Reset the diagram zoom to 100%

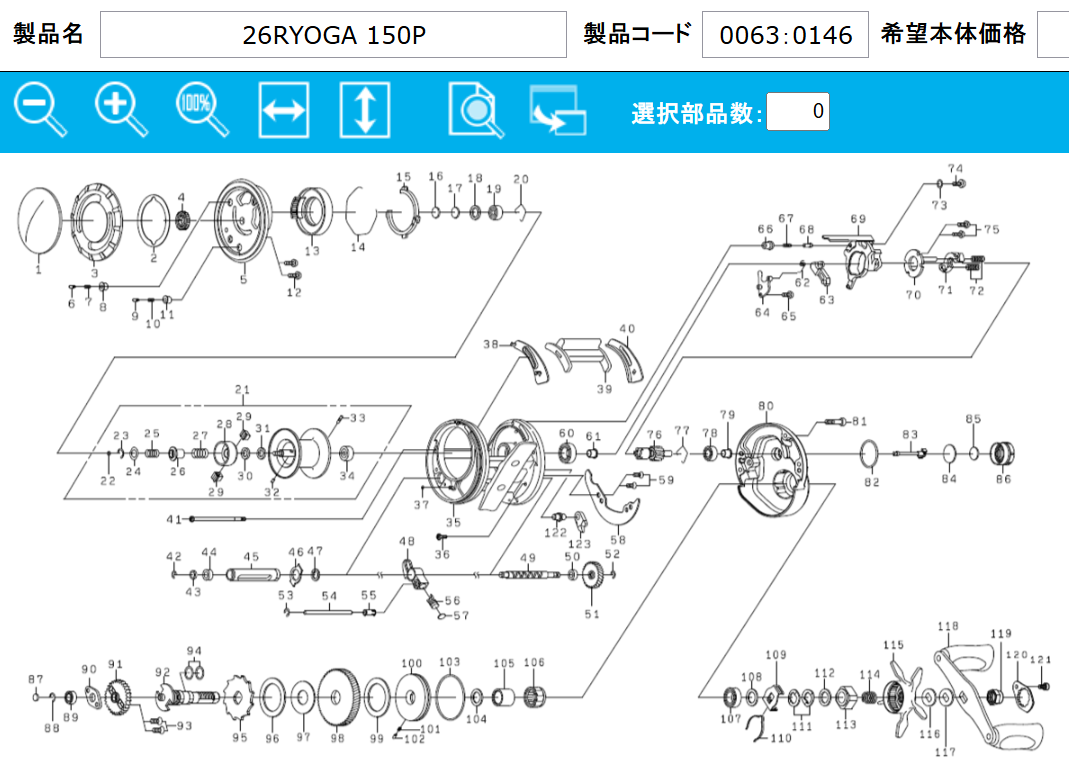pos(202,110)
